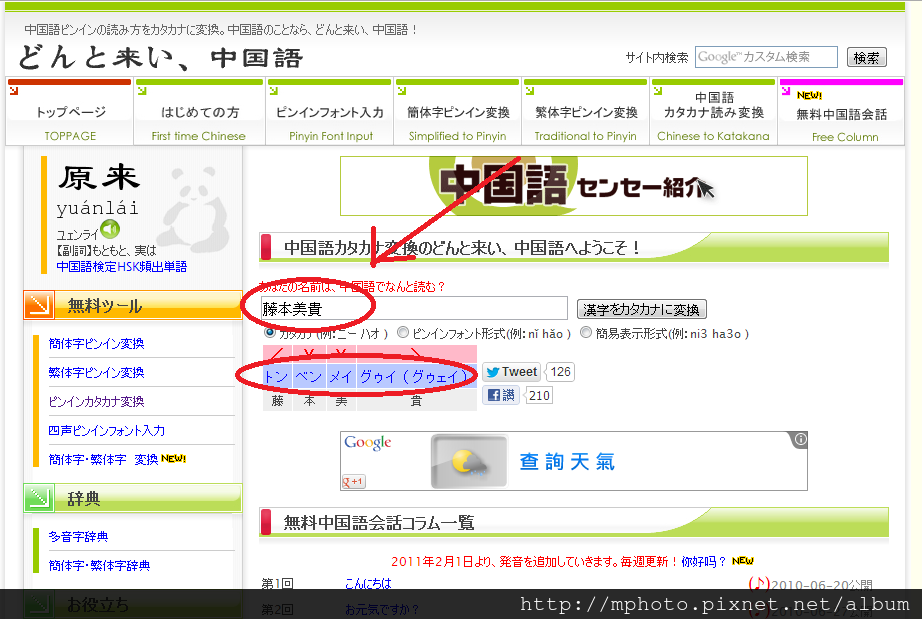Screen dimensions: 922x619
Task: Open the 無料中国語会話 Free Column tab
Action: coord(841,112)
